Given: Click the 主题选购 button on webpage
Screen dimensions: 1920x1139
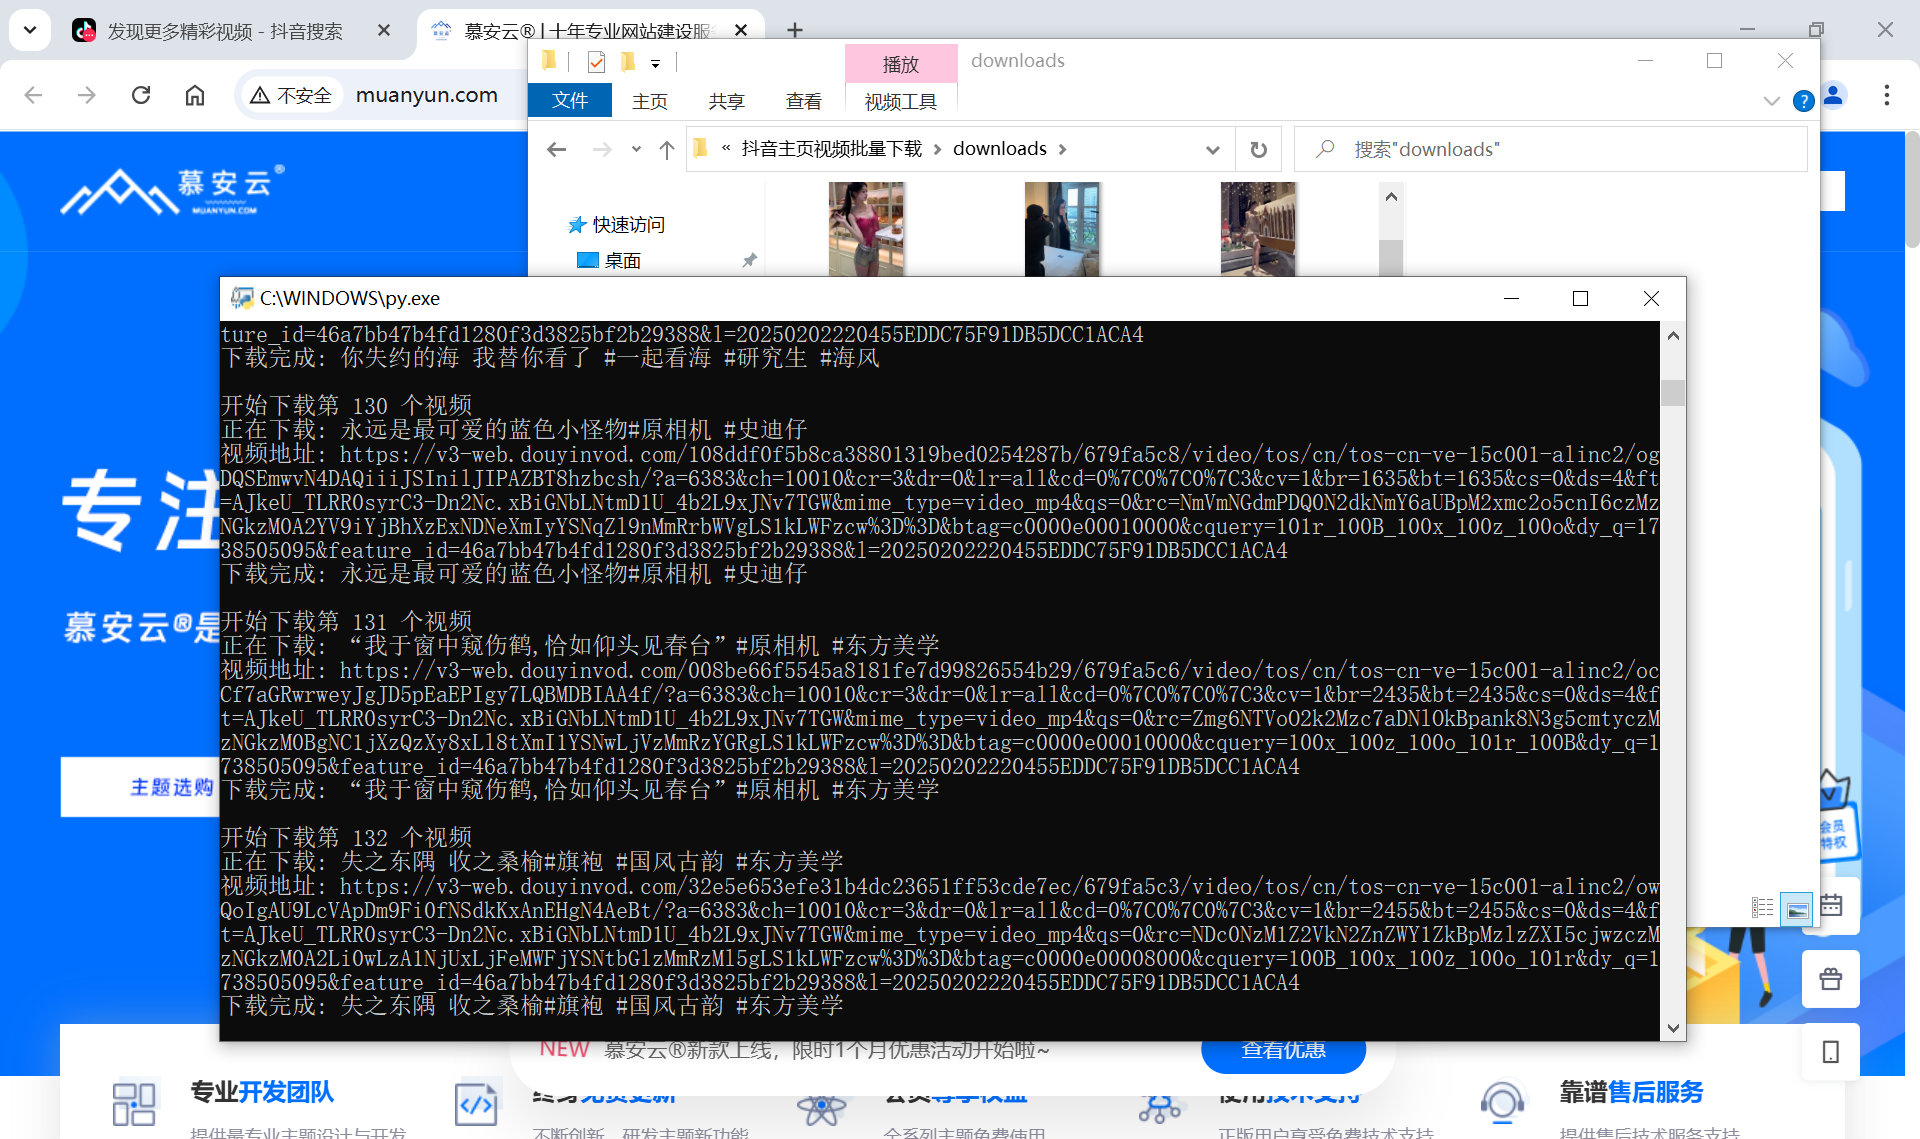Looking at the screenshot, I should coord(141,787).
